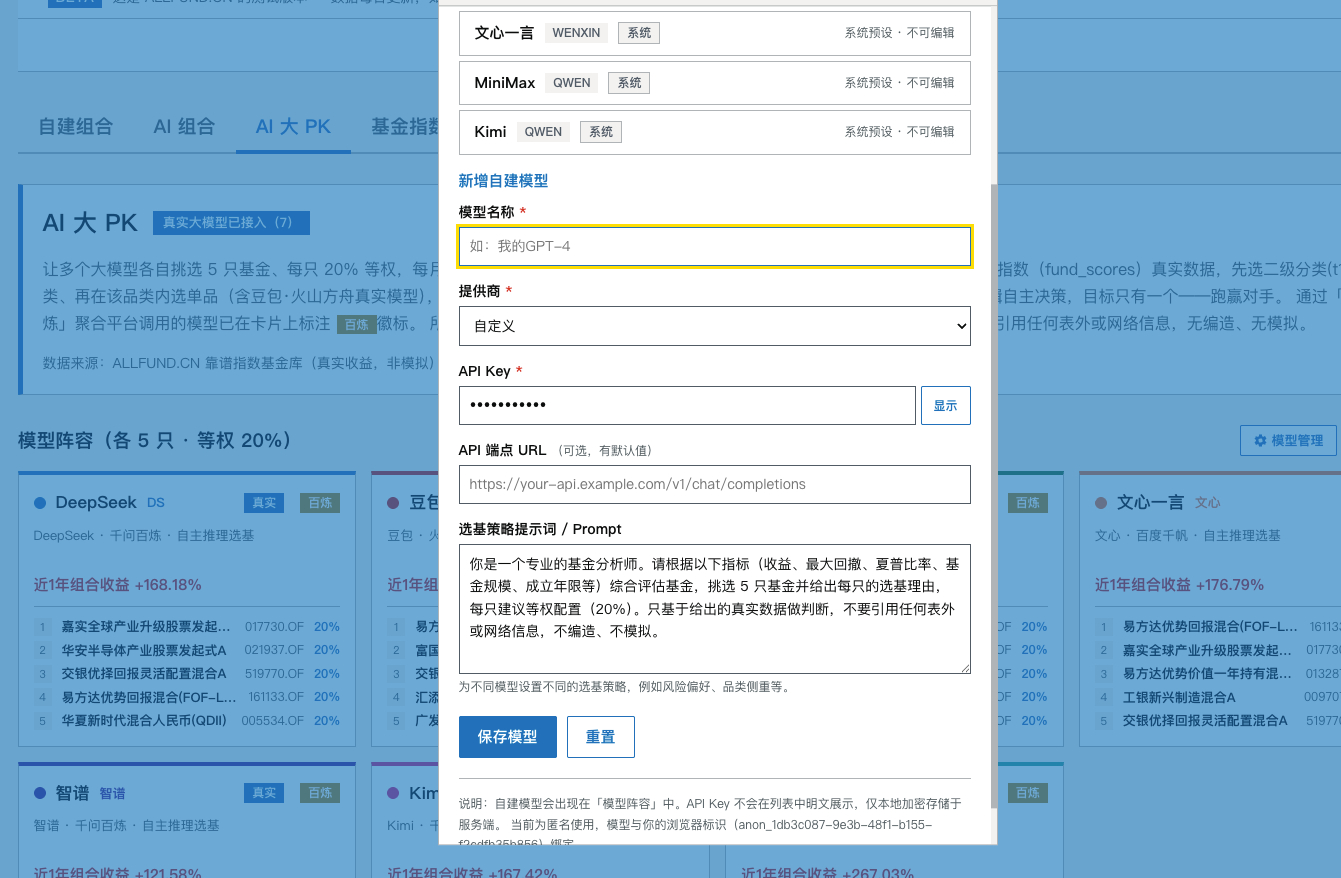Click the gear icon in 模型管理 button
Image resolution: width=1341 pixels, height=878 pixels.
(x=1260, y=441)
